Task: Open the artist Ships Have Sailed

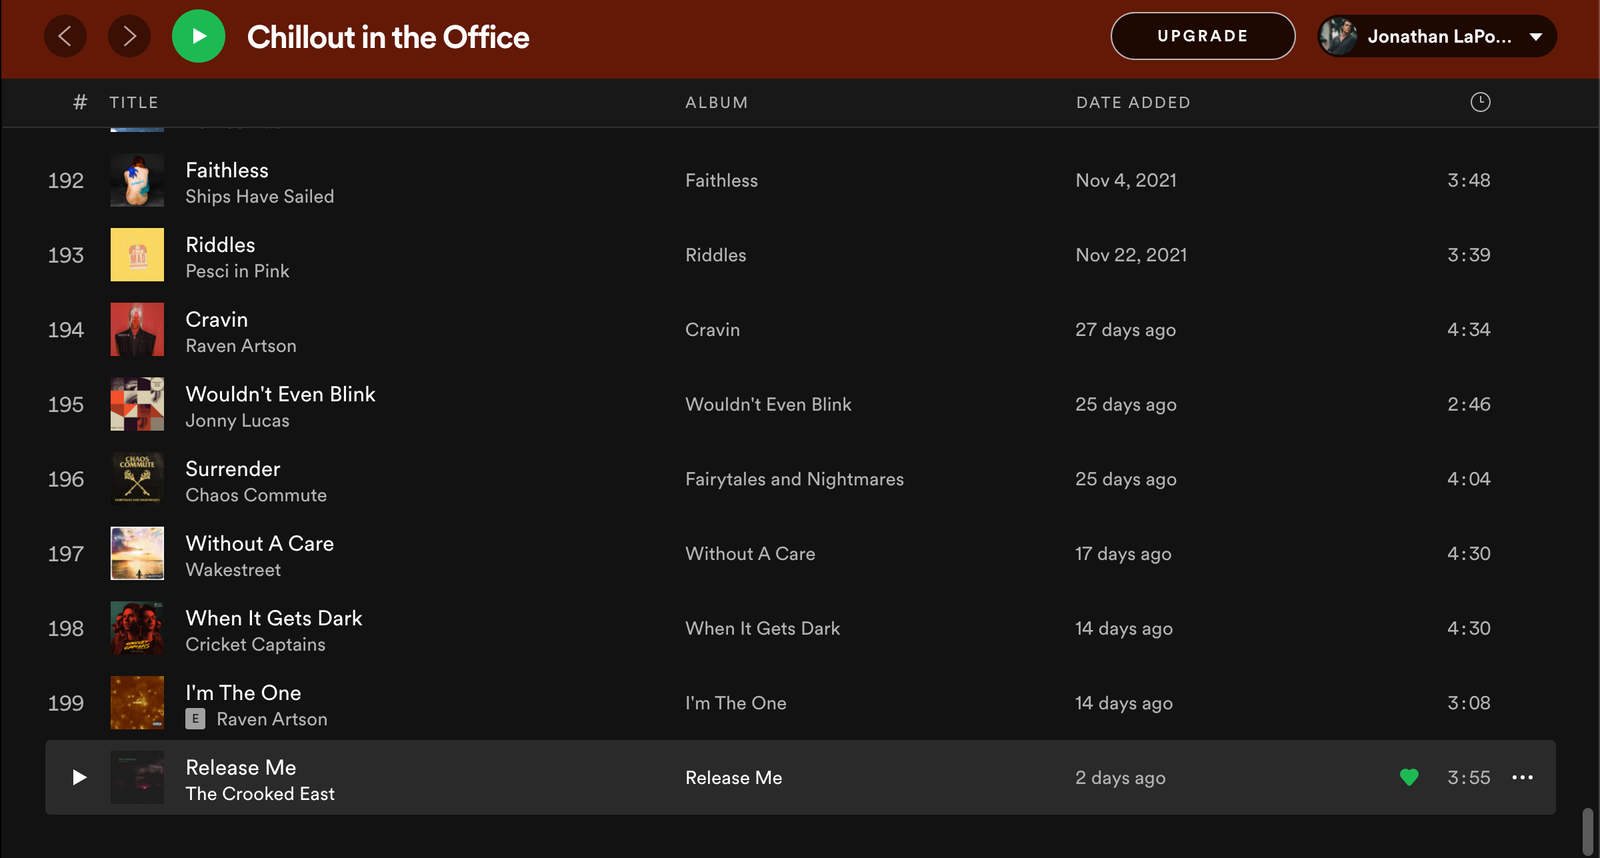Action: [x=260, y=197]
